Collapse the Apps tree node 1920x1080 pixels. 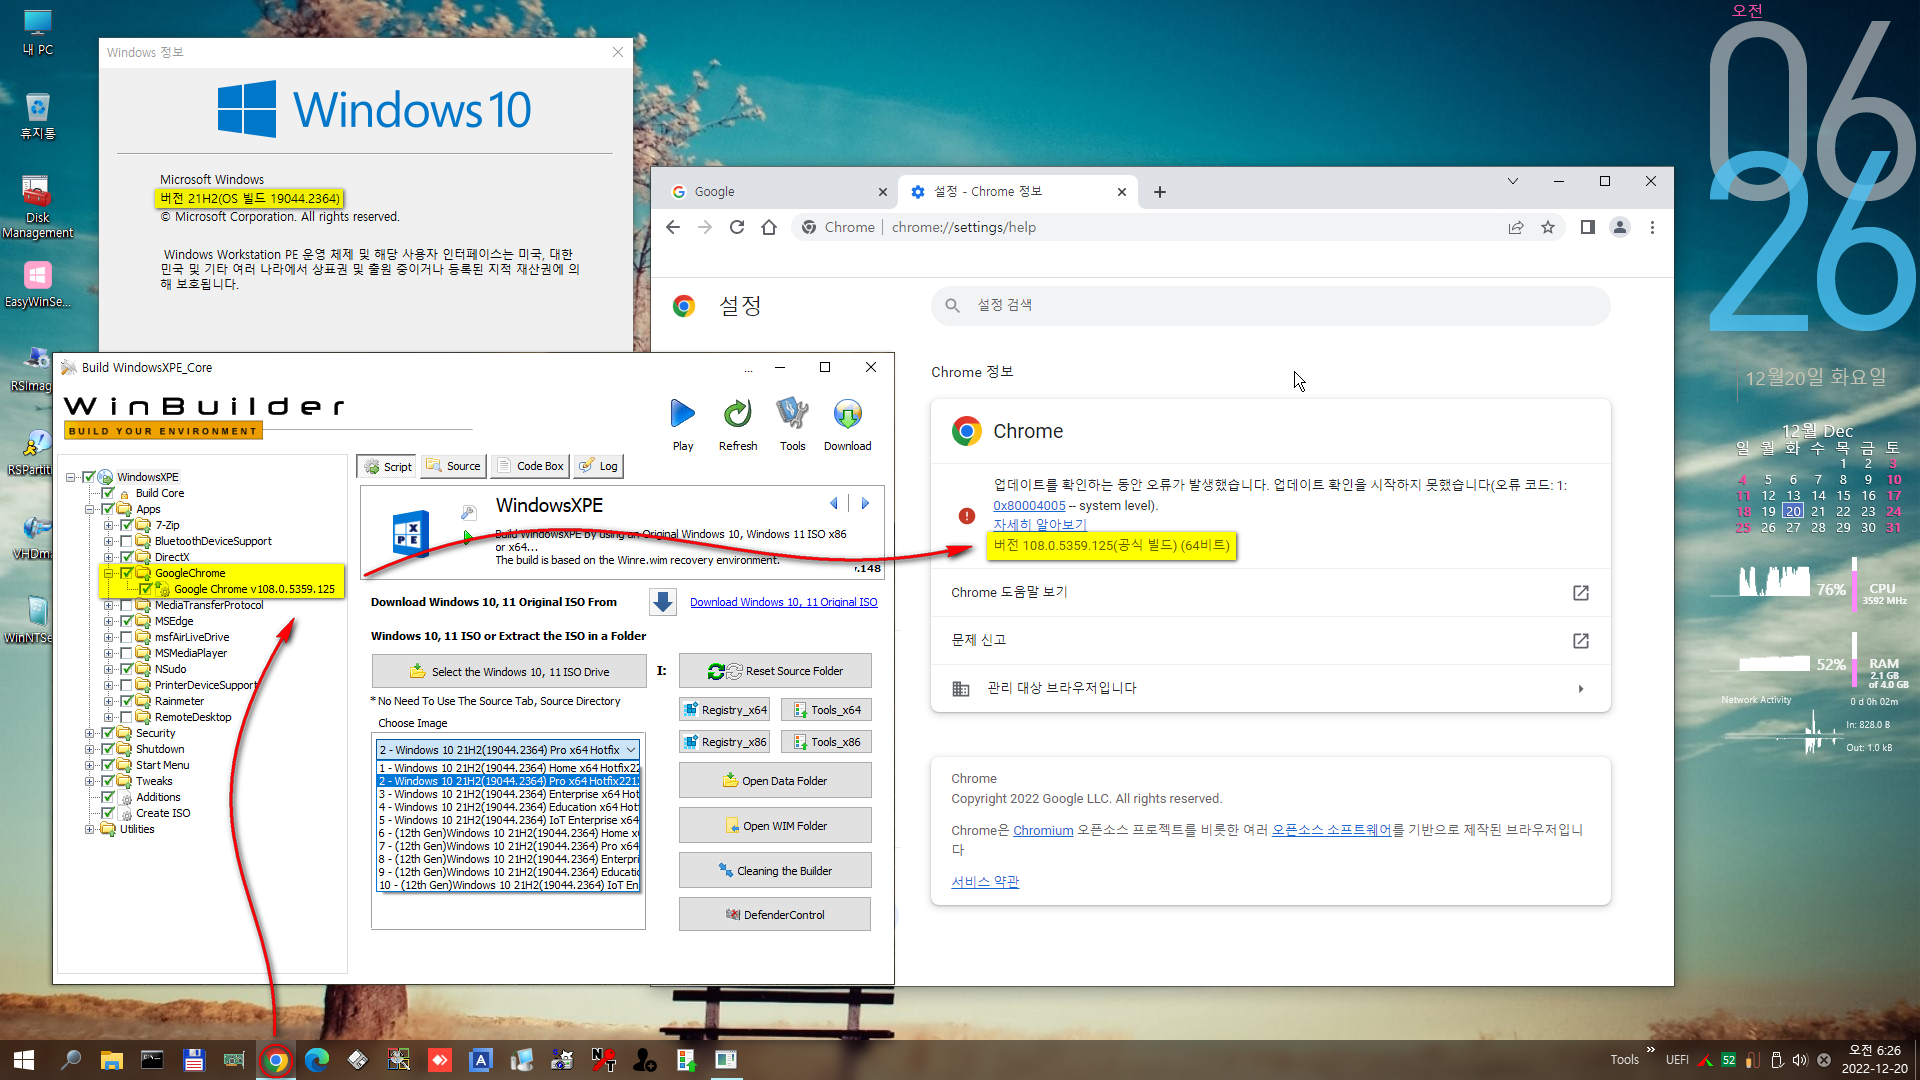(x=89, y=509)
